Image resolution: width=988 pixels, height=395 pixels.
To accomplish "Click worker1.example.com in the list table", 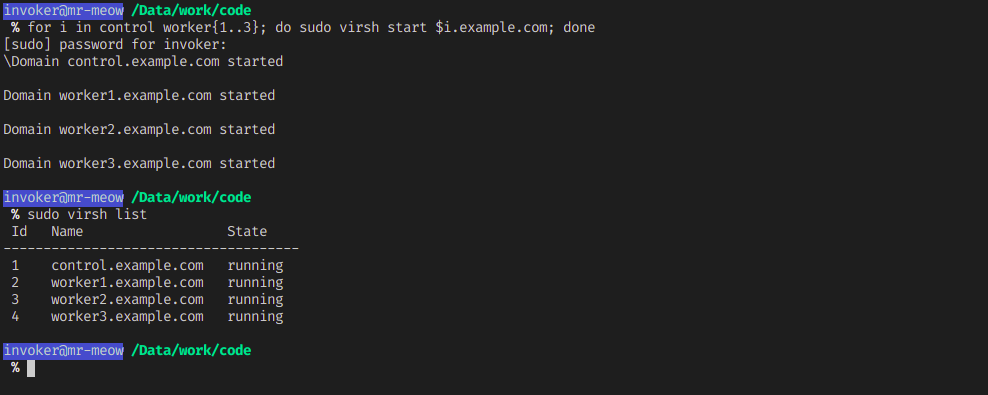I will click(127, 282).
